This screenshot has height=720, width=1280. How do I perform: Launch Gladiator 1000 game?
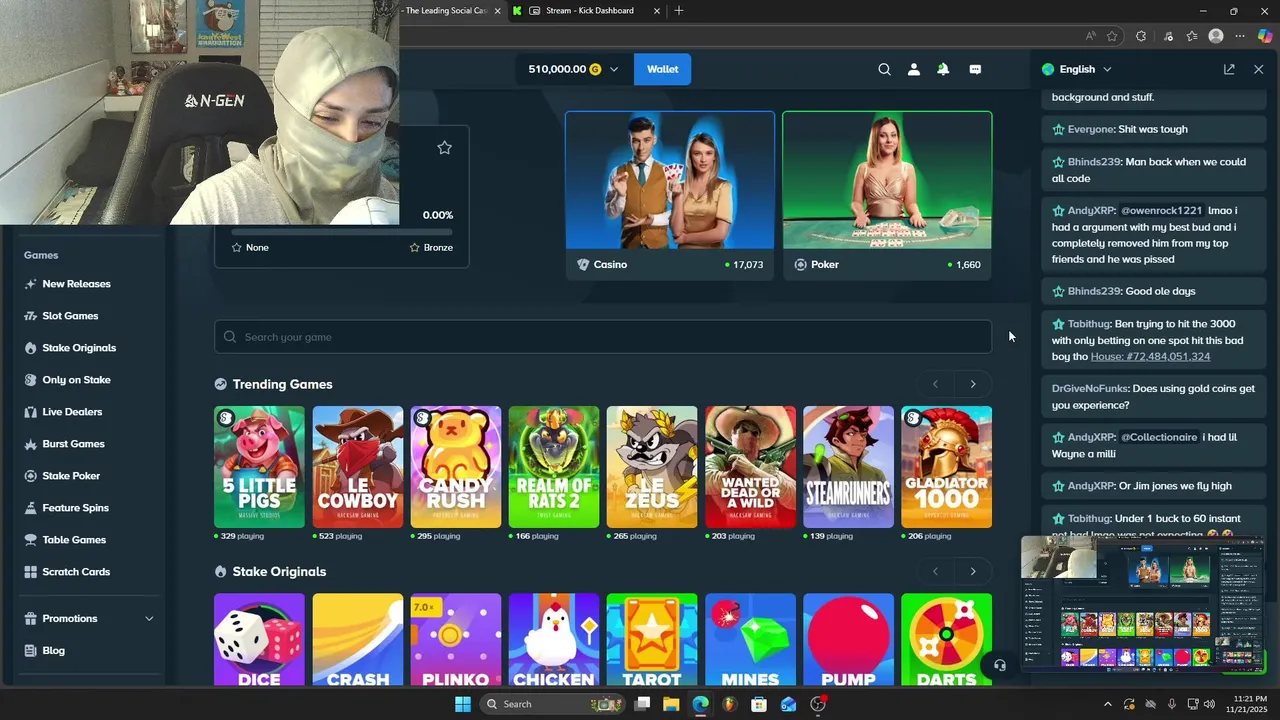[x=946, y=467]
